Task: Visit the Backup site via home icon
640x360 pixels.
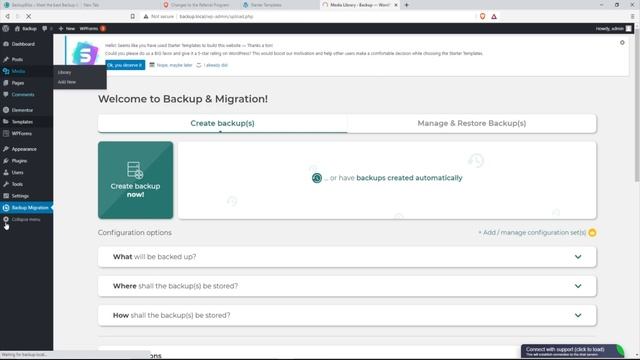Action: click(x=26, y=29)
